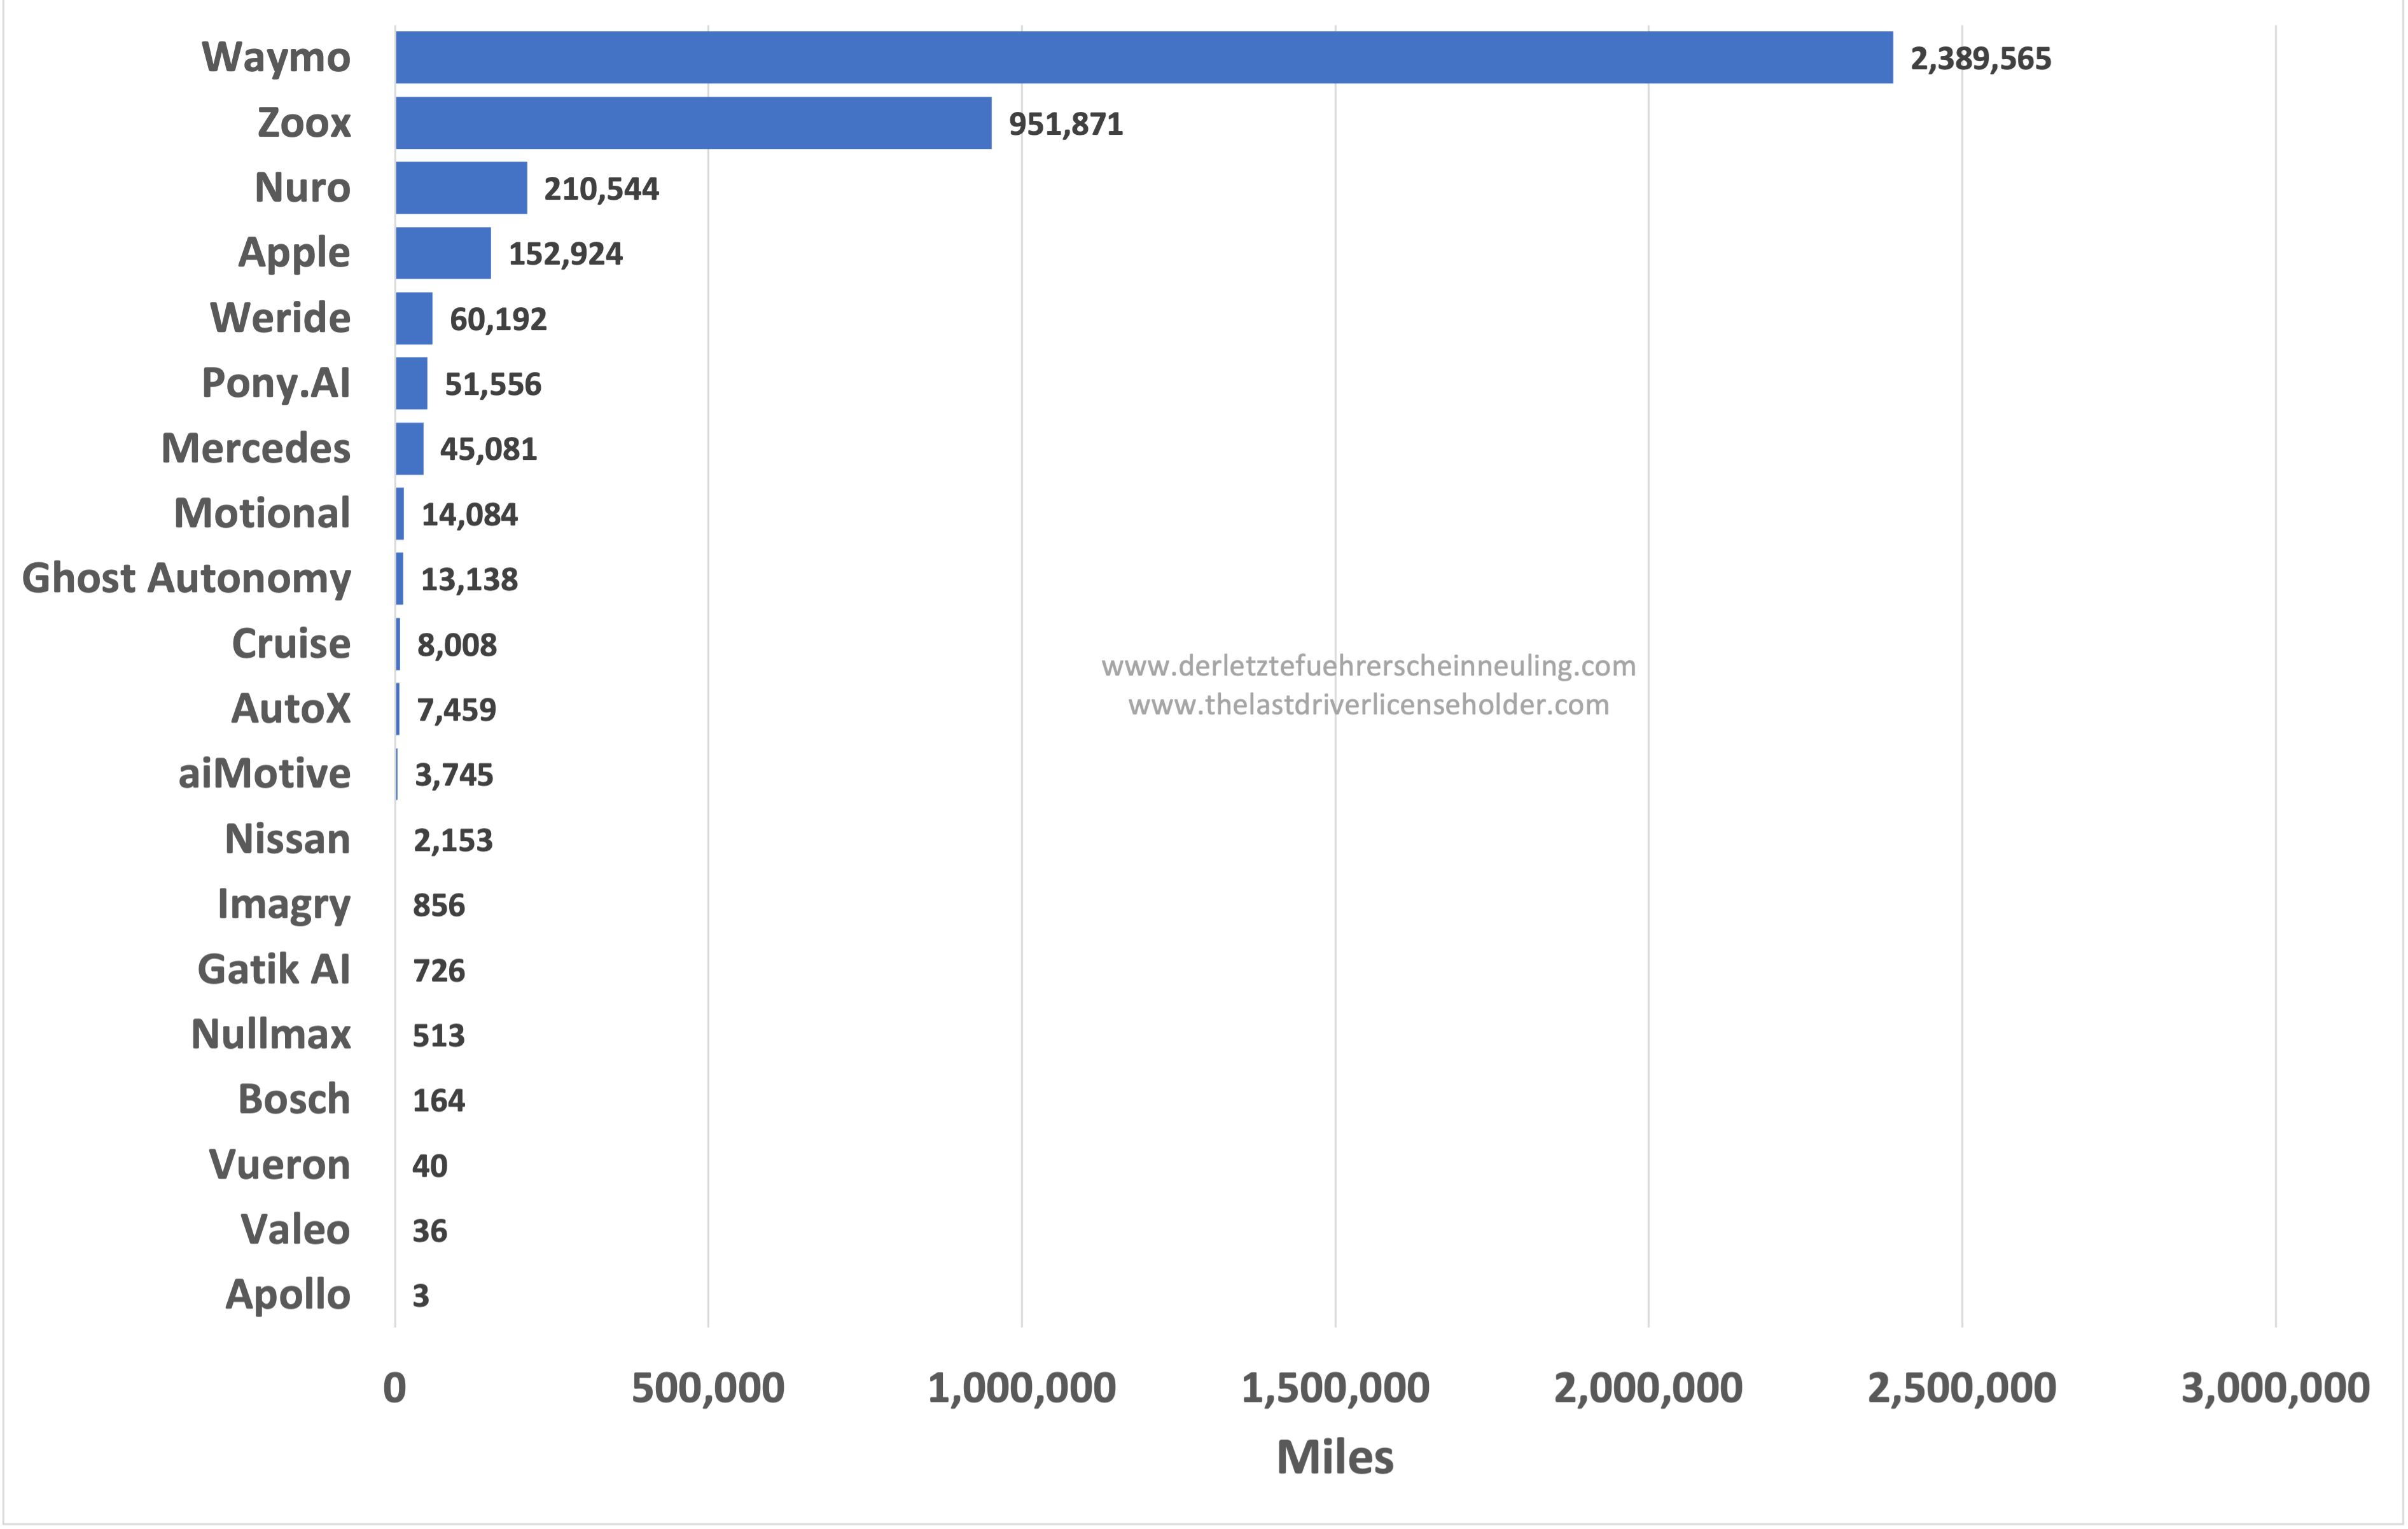Image resolution: width=2408 pixels, height=1529 pixels.
Task: Click the Apple bar
Action: [443, 253]
